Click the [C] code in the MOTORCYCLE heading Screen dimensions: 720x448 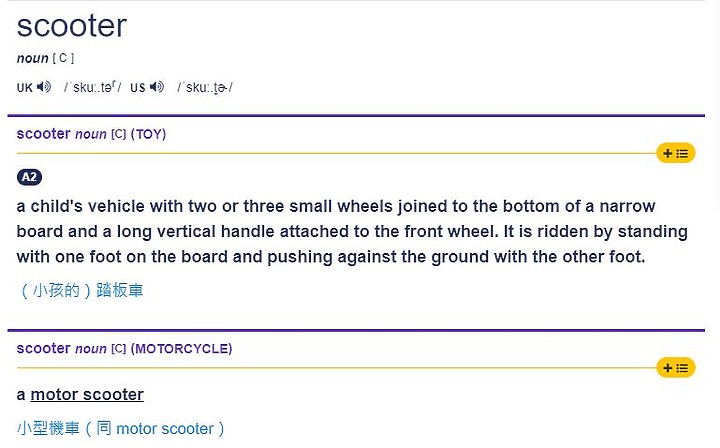tap(118, 349)
